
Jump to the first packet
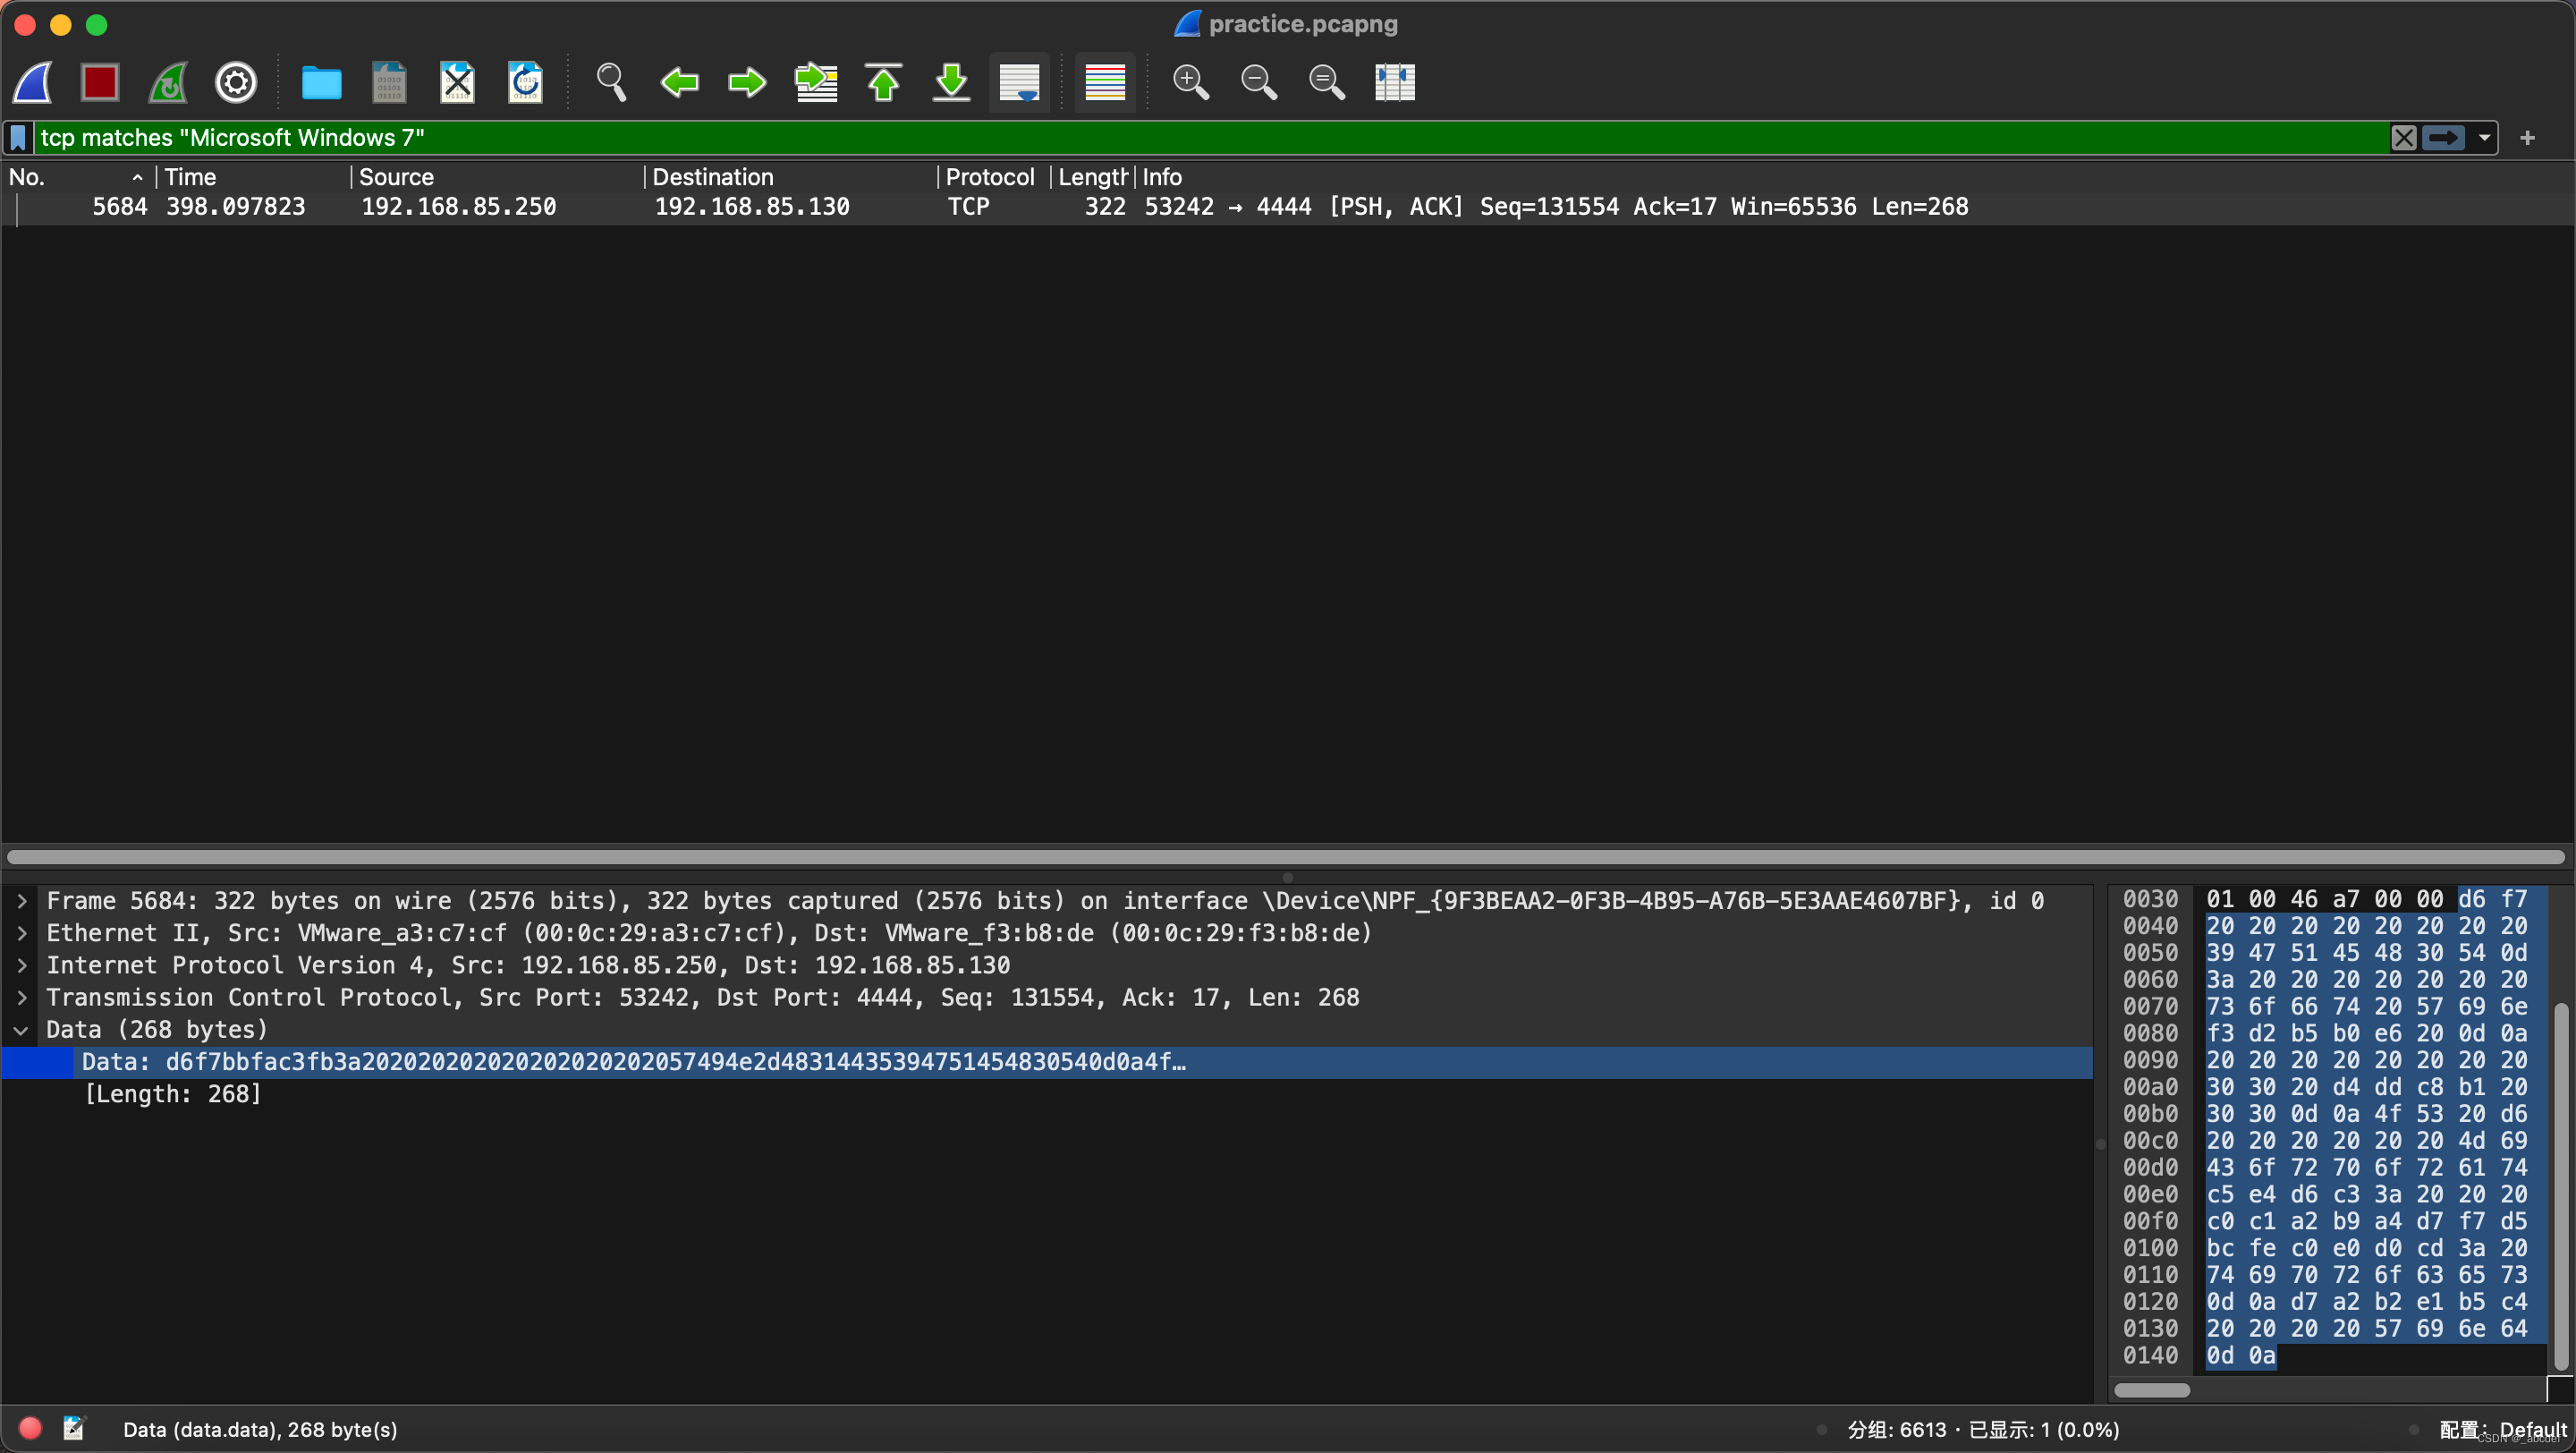click(883, 82)
